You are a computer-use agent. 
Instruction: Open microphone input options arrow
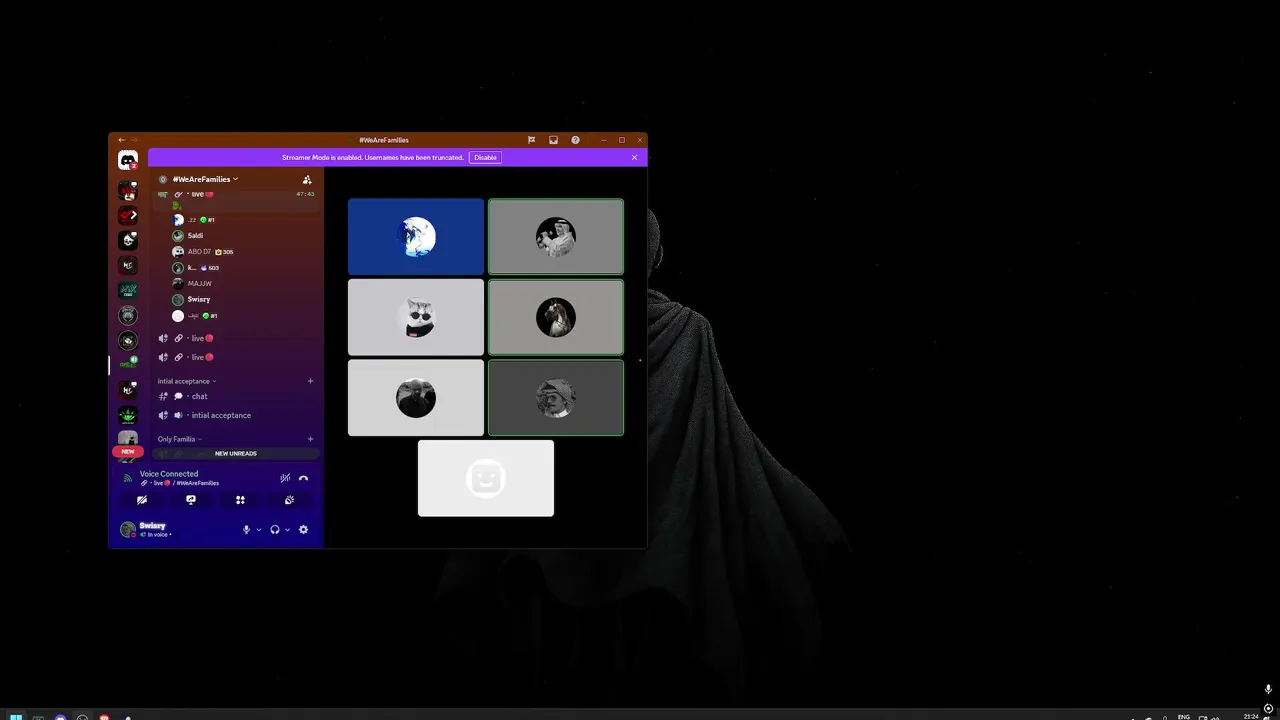click(x=259, y=530)
